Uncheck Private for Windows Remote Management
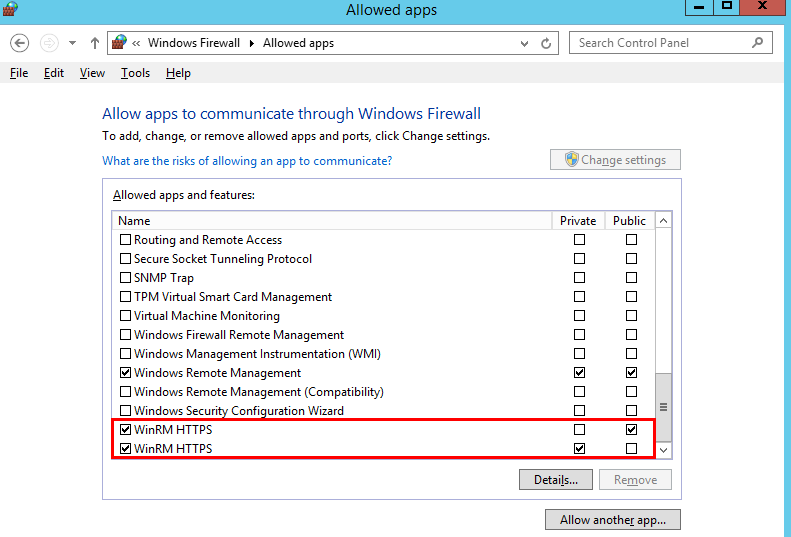Image resolution: width=791 pixels, height=537 pixels. point(579,372)
